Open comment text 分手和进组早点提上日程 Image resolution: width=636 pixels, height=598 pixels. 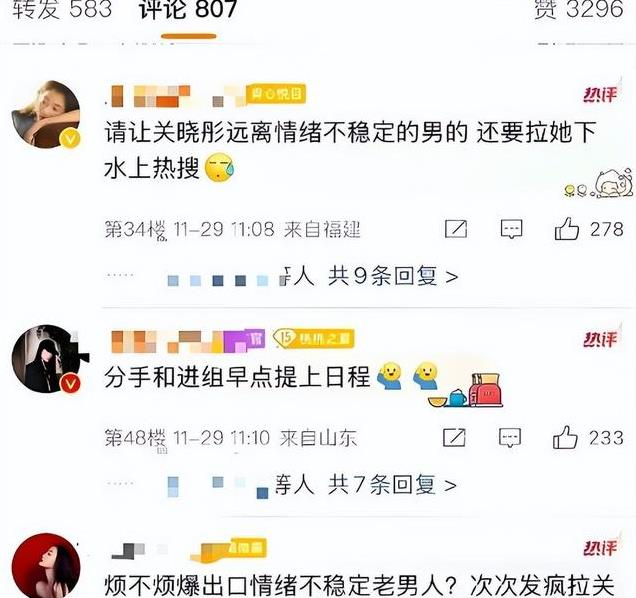(237, 377)
